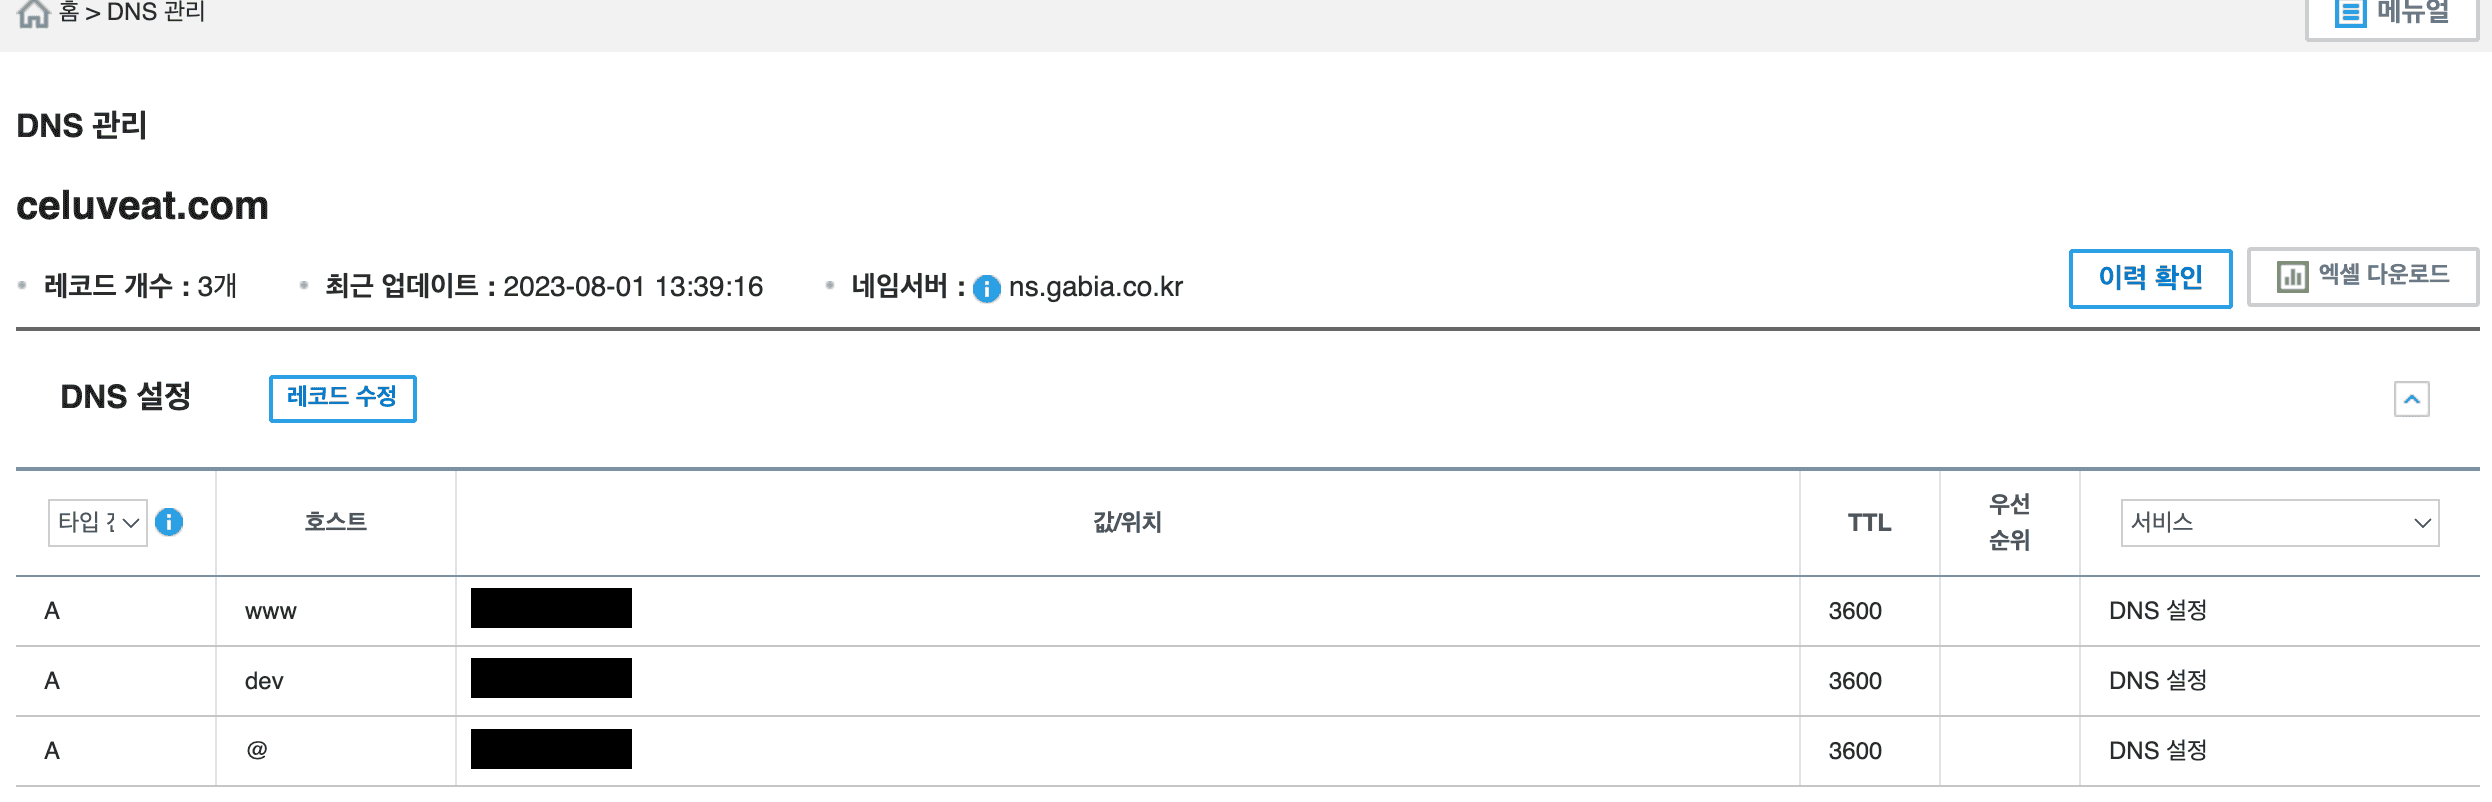Click the manual document icon
This screenshot has width=2492, height=802.
tap(2350, 13)
